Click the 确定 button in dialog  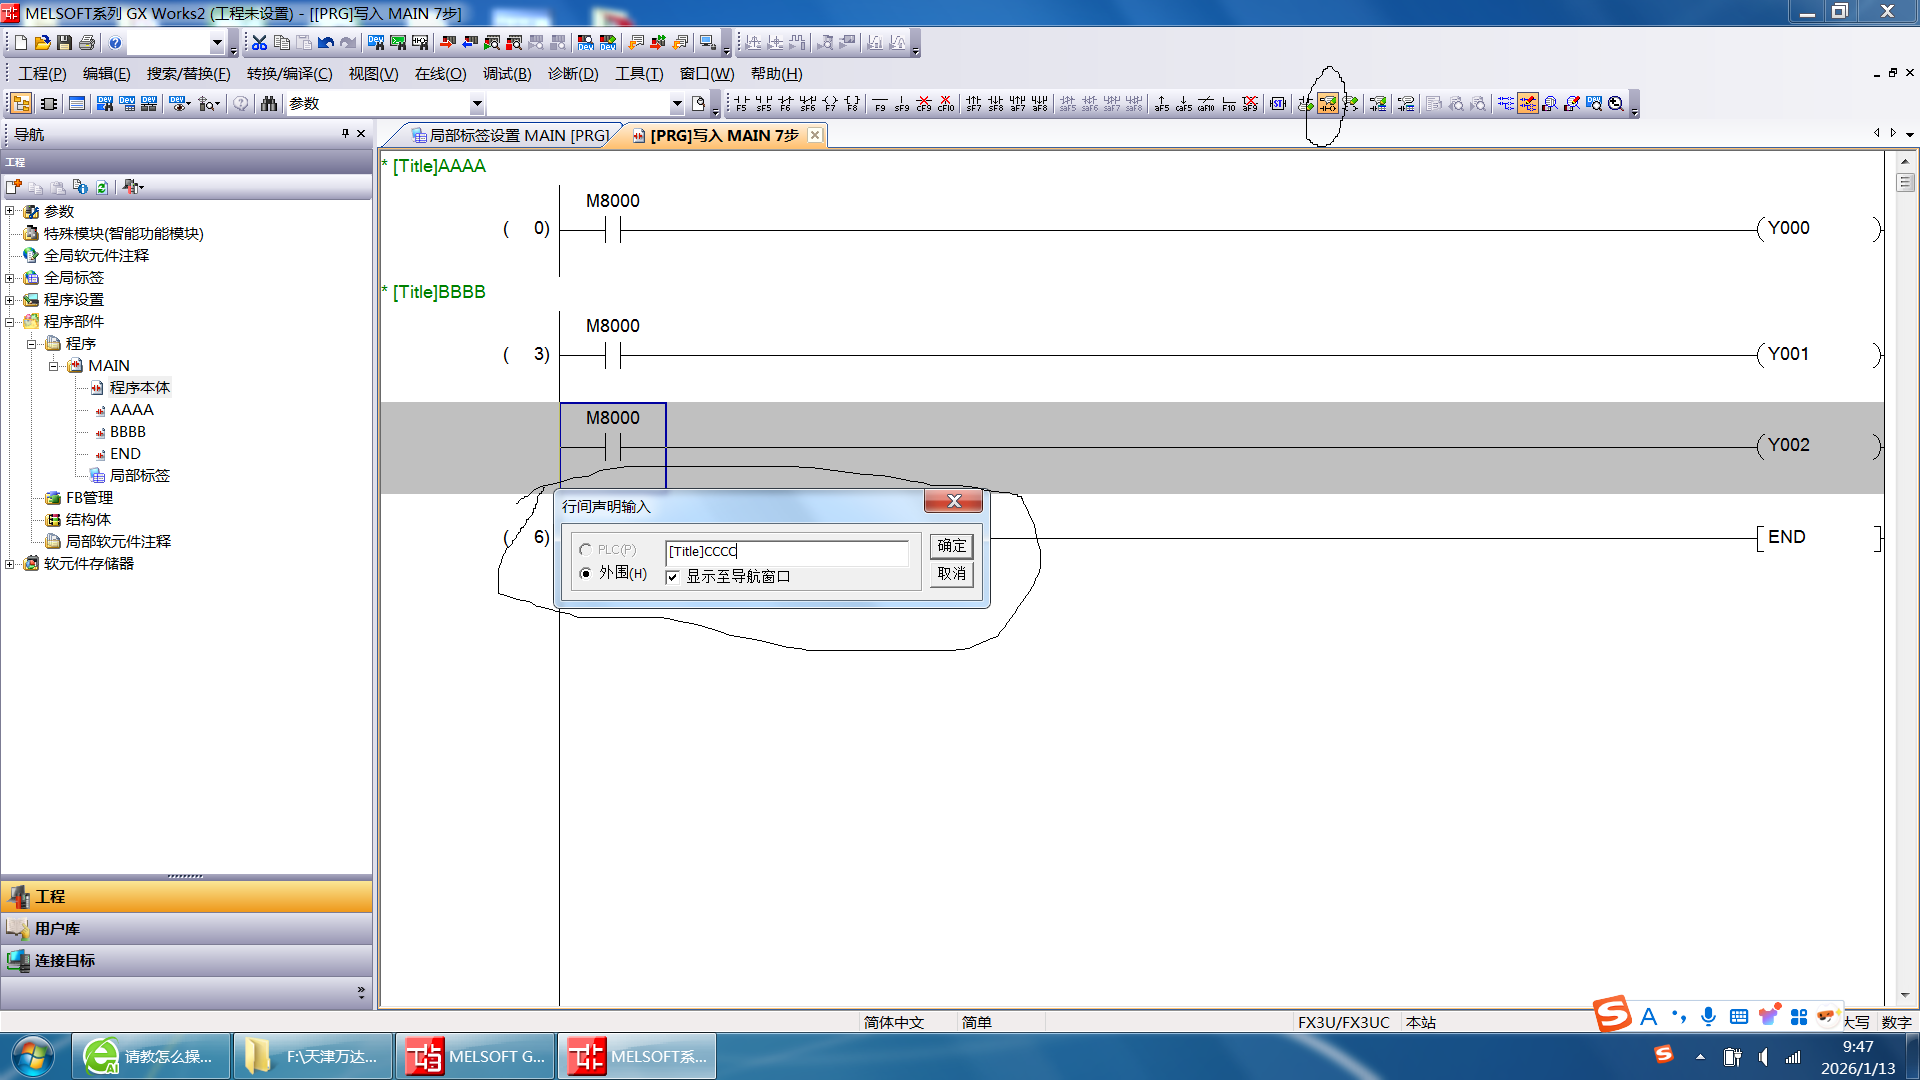(x=951, y=546)
